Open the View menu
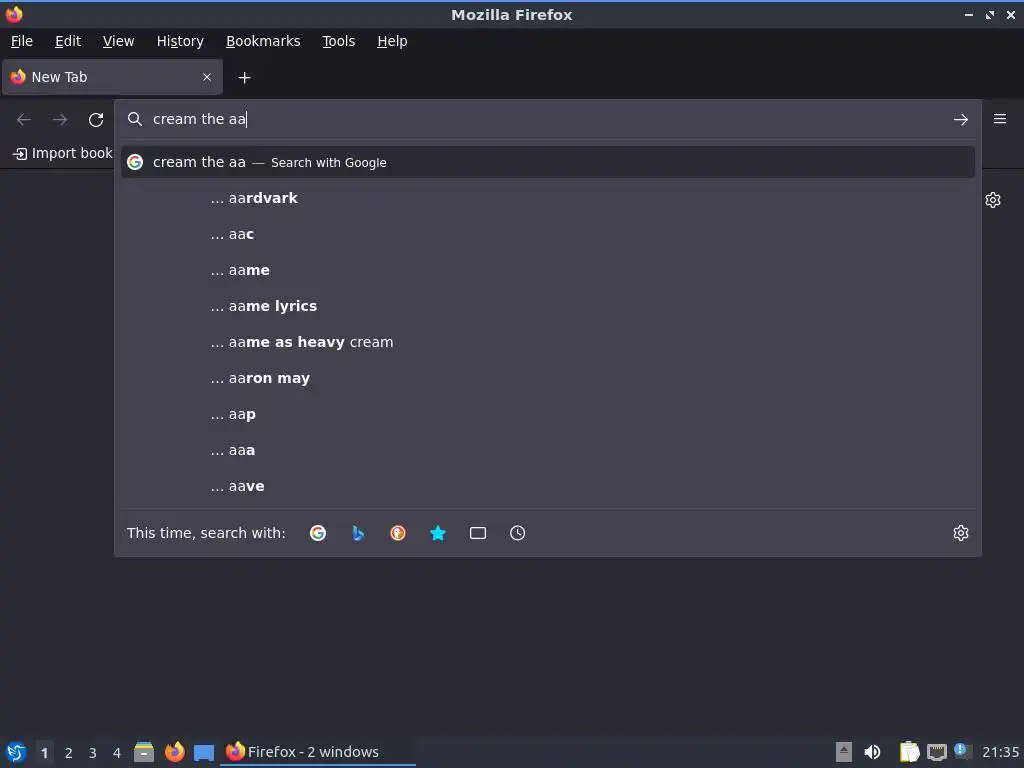 pyautogui.click(x=118, y=41)
